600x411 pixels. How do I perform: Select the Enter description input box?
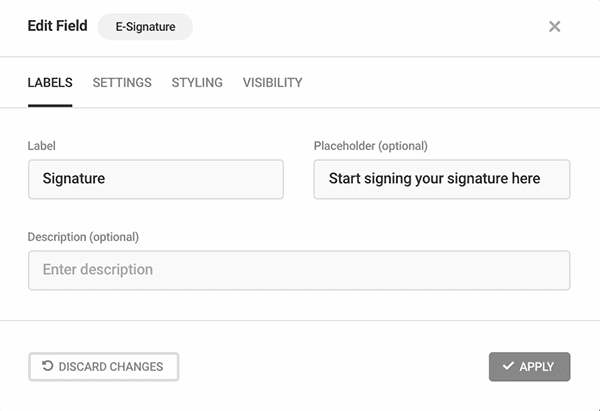(x=299, y=270)
